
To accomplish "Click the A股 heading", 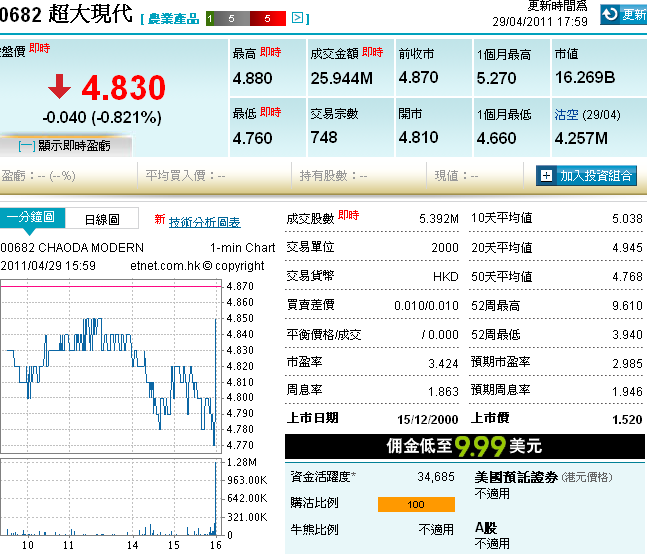I will coord(486,528).
